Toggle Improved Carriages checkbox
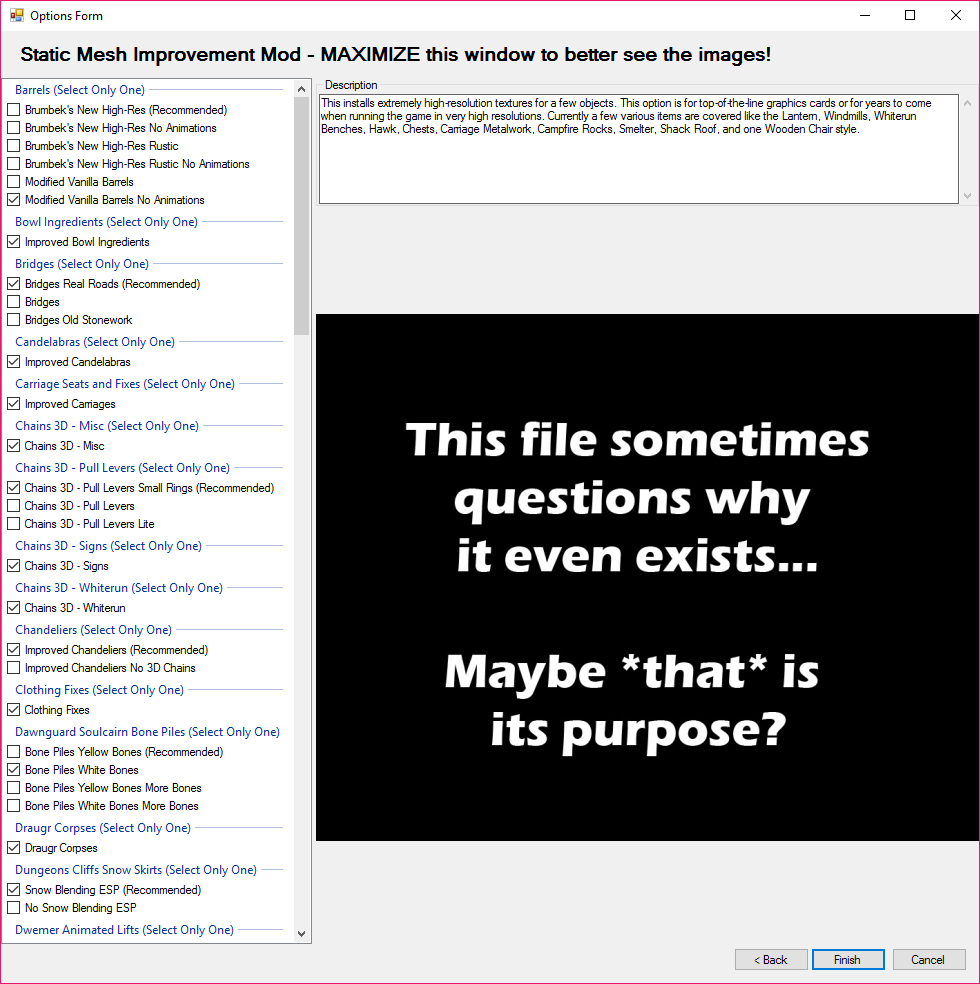Viewport: 980px width, 984px height. point(13,404)
